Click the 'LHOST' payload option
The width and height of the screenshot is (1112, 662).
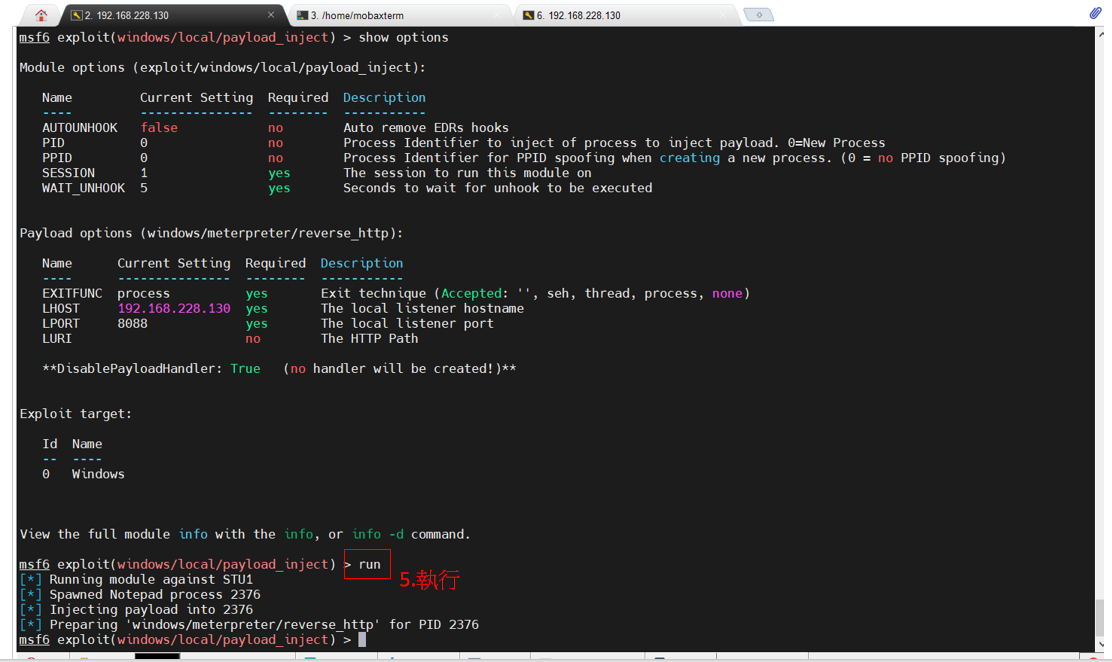(x=60, y=309)
